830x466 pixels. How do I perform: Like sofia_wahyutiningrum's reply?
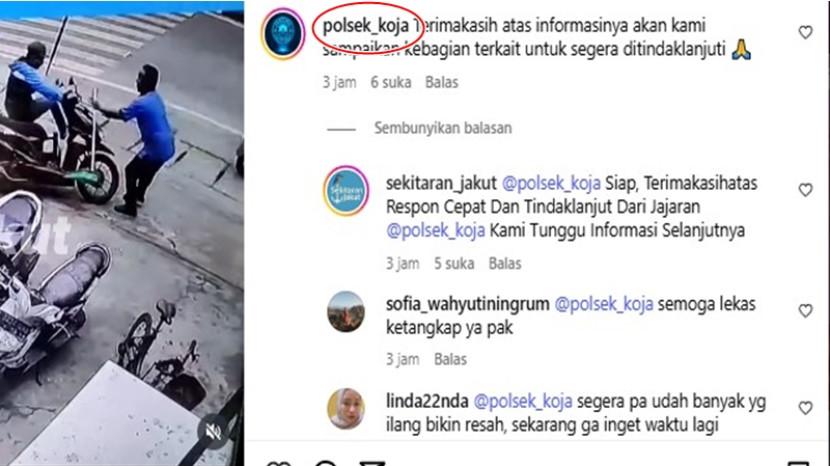pos(805,311)
